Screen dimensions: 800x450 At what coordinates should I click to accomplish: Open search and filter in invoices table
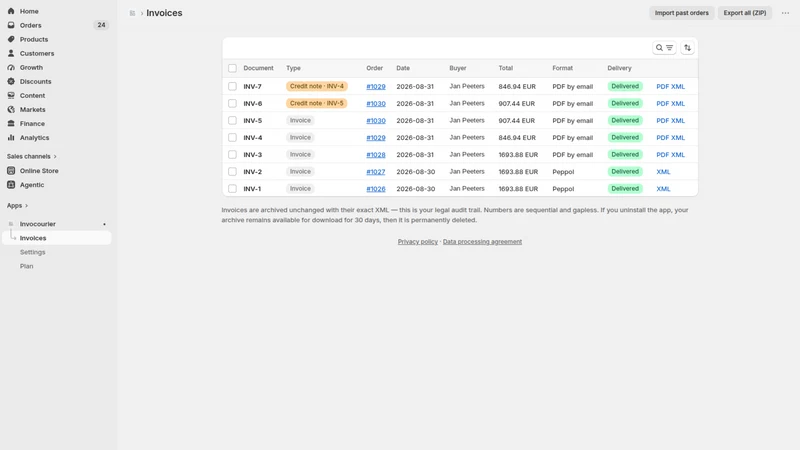tap(664, 47)
